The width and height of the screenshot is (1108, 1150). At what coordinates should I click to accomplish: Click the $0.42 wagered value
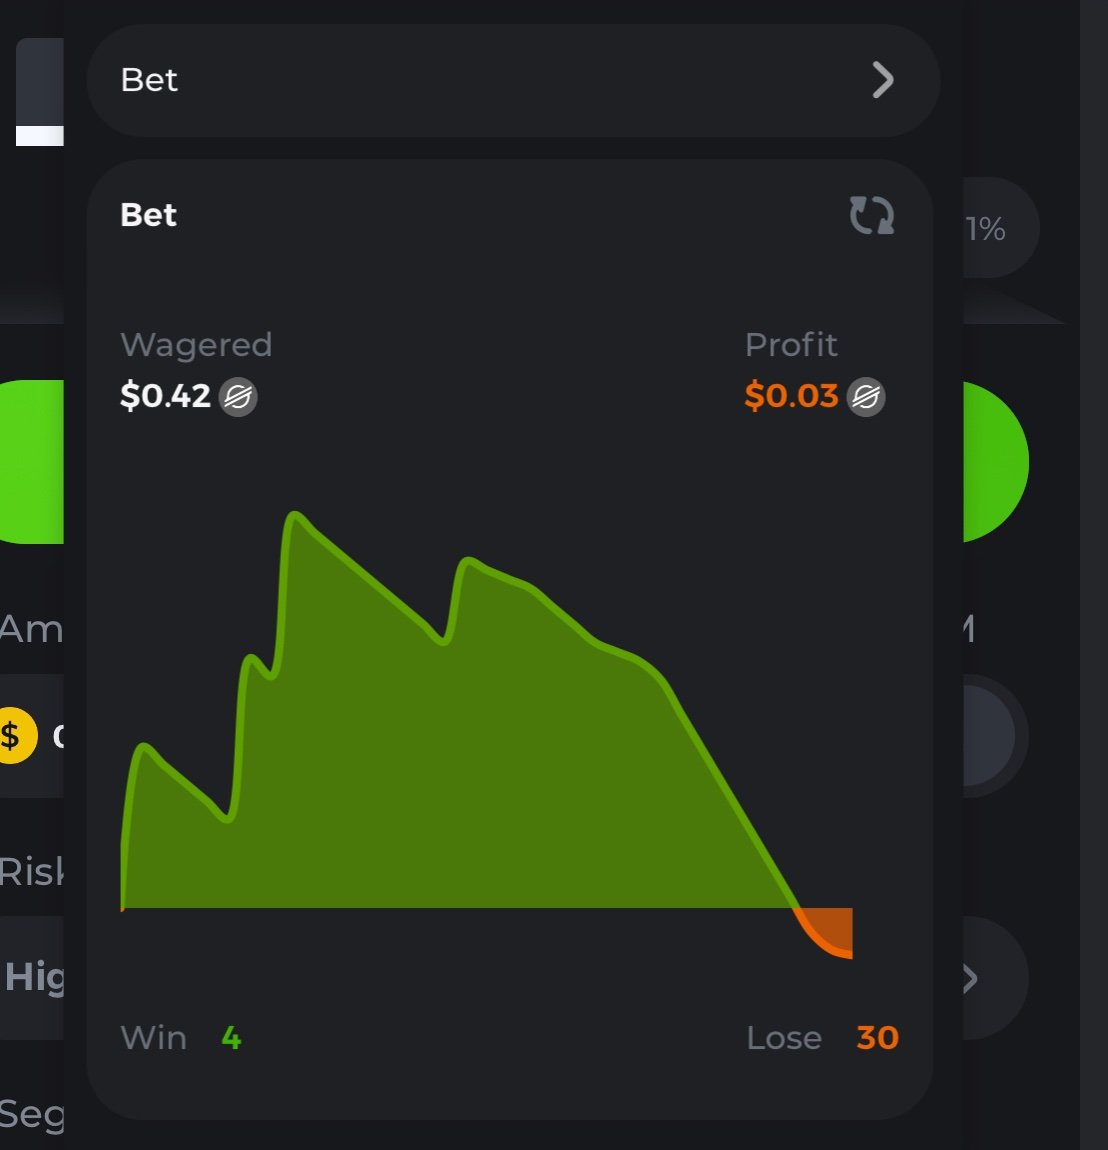click(165, 396)
